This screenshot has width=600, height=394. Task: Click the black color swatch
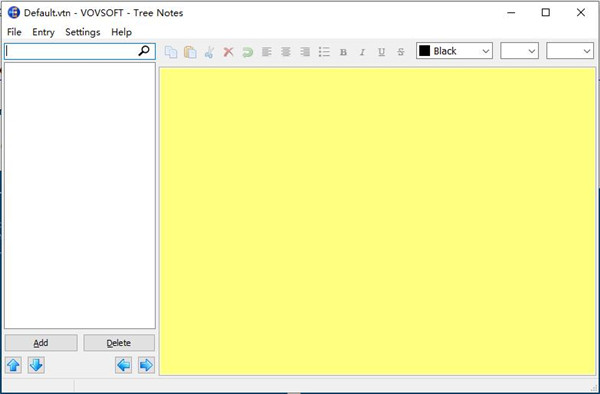(424, 51)
